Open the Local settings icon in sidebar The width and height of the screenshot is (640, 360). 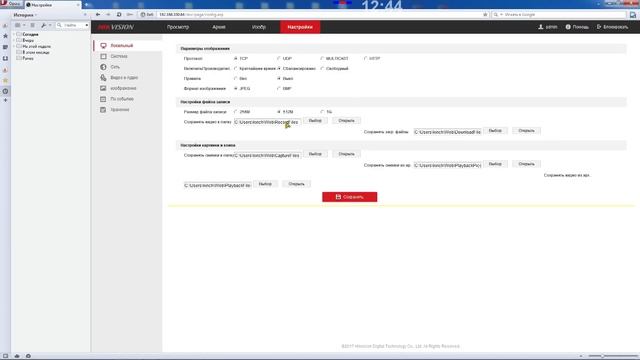(x=103, y=46)
